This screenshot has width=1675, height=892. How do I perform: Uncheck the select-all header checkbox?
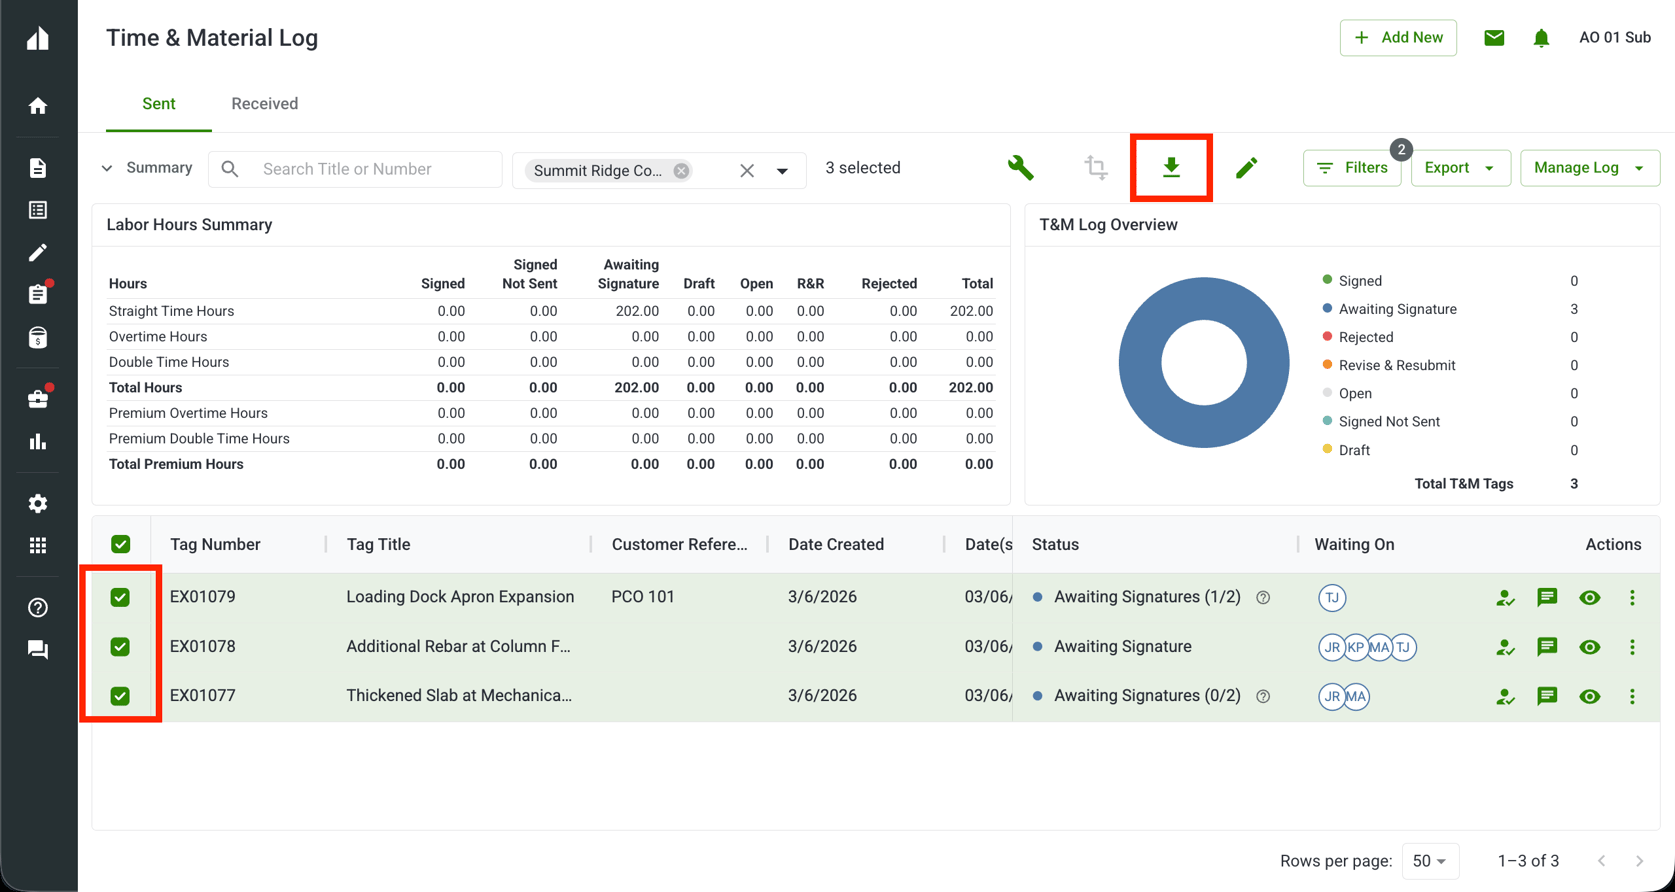pyautogui.click(x=121, y=544)
